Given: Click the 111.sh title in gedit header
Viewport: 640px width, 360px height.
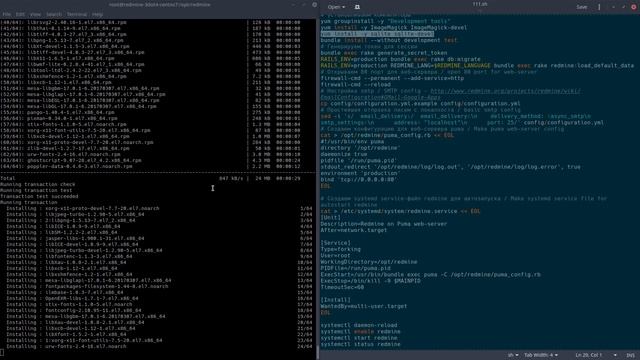Looking at the screenshot, I should (480, 4).
